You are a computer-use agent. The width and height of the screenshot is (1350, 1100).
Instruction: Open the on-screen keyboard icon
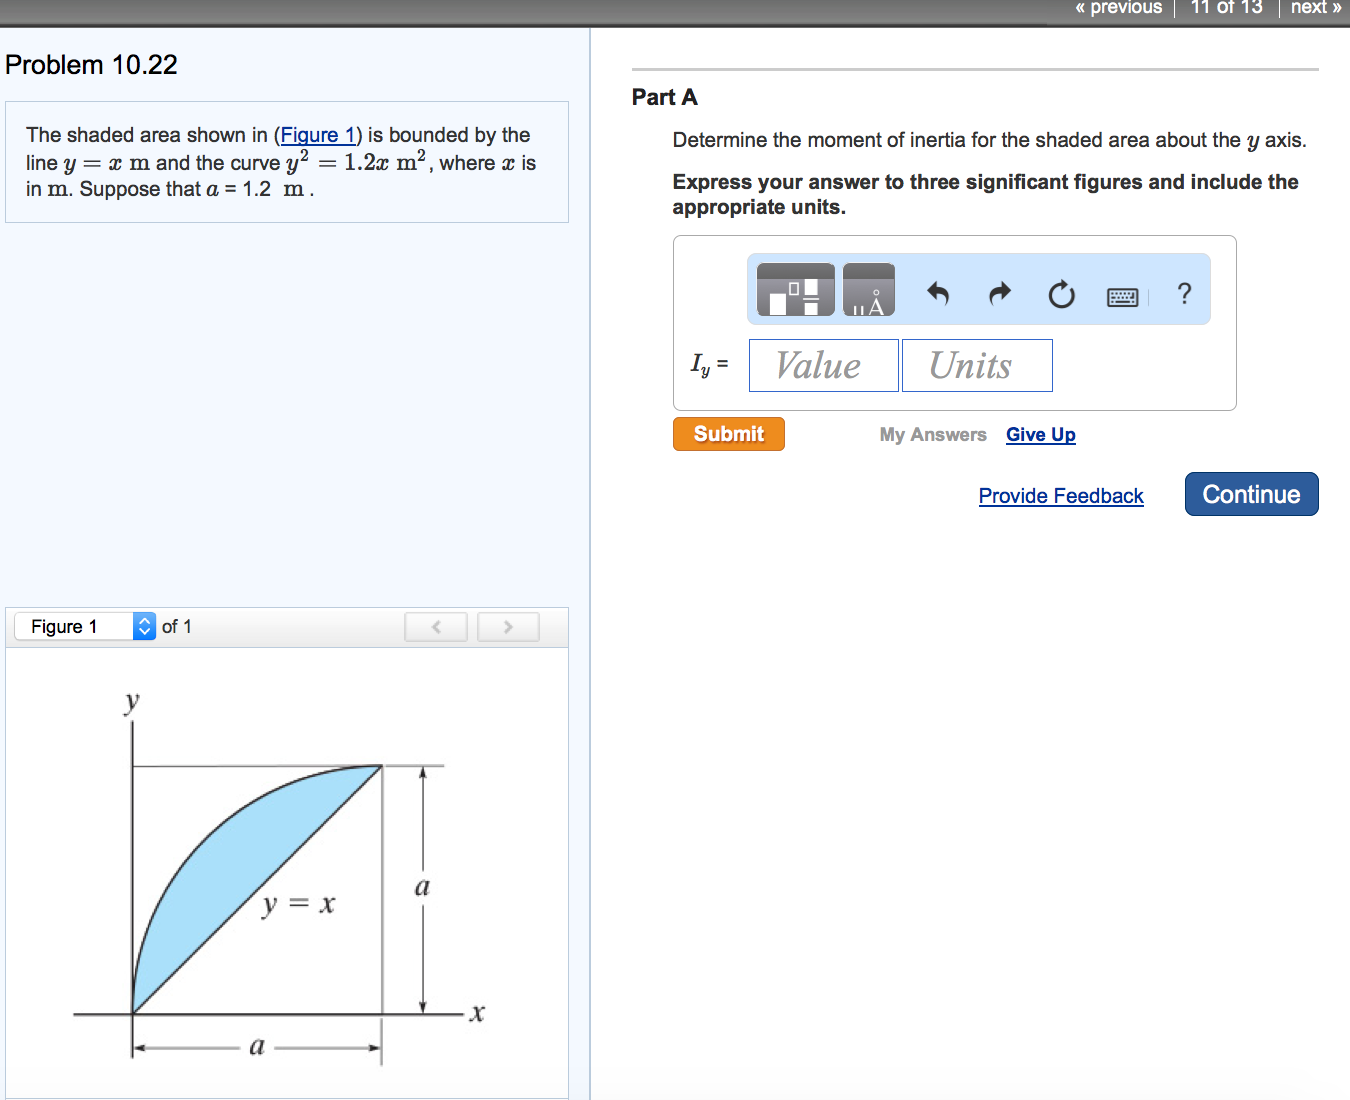[1122, 296]
